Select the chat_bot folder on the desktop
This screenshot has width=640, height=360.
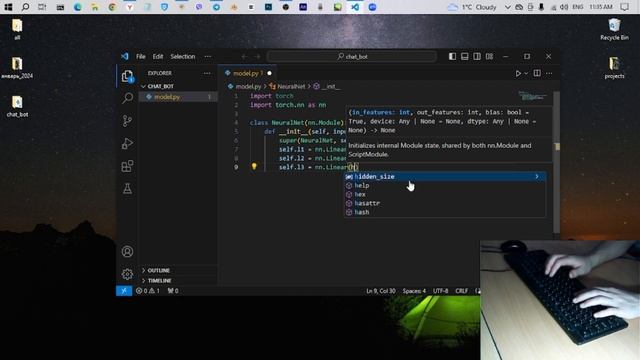17,106
